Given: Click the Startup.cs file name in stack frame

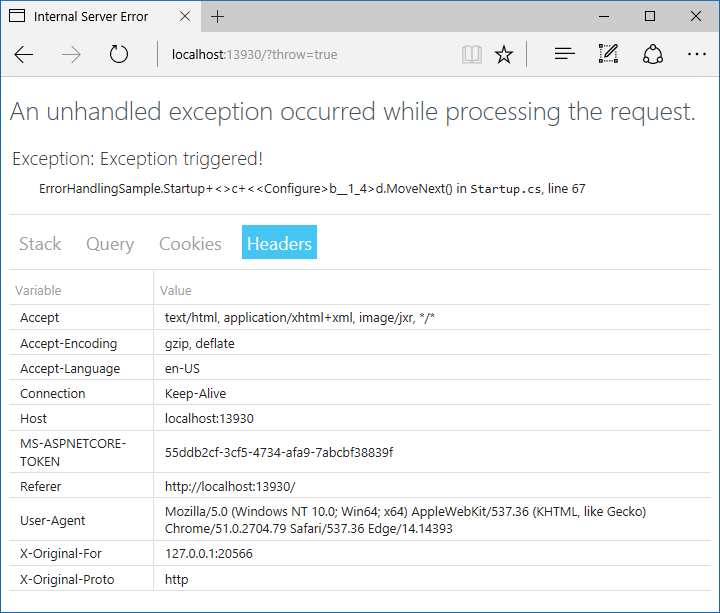Looking at the screenshot, I should pos(506,189).
